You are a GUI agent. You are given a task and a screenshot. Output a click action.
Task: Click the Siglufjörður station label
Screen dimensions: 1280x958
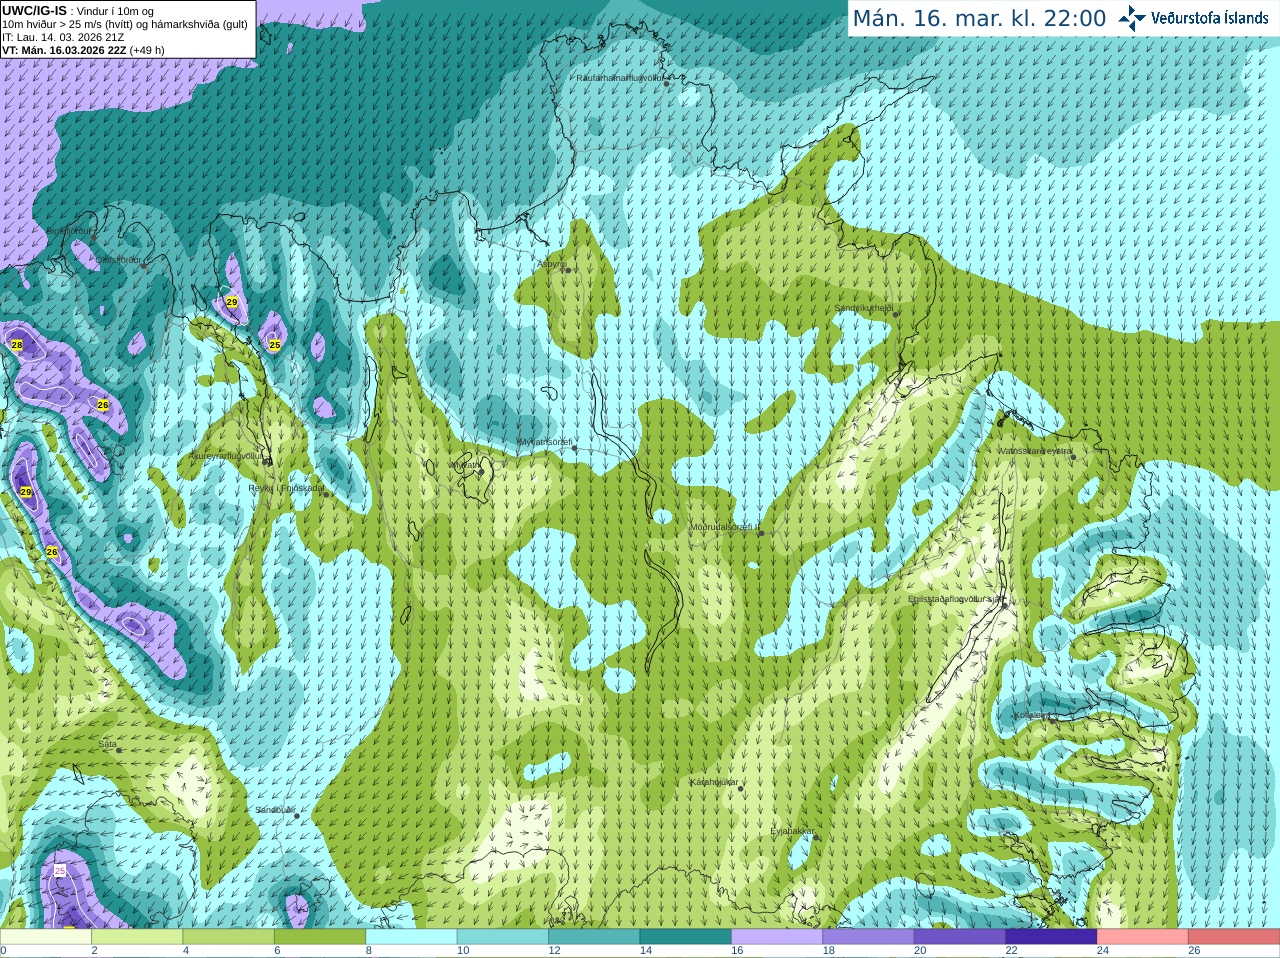(x=70, y=231)
